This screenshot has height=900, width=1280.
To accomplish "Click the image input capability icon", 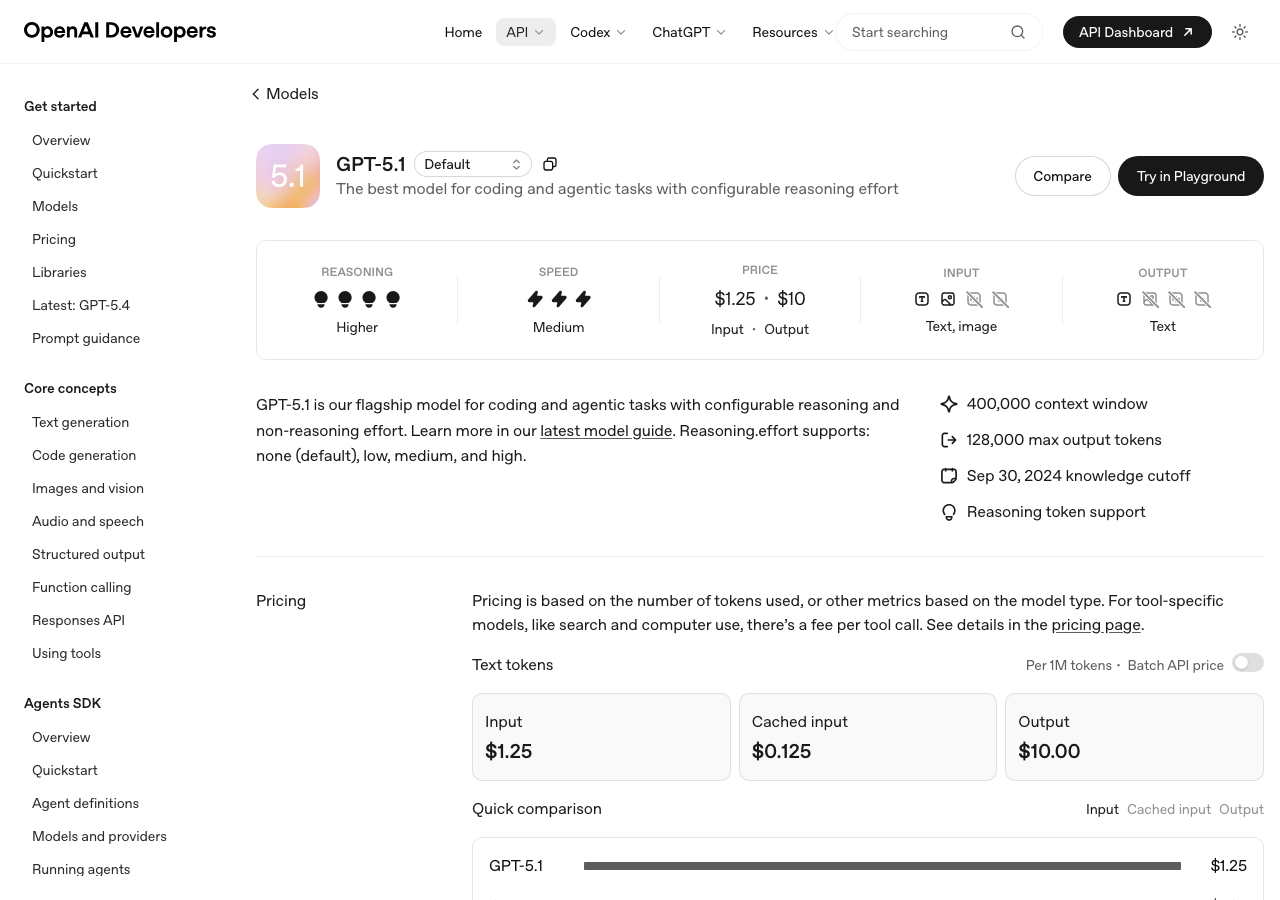I will [x=948, y=299].
